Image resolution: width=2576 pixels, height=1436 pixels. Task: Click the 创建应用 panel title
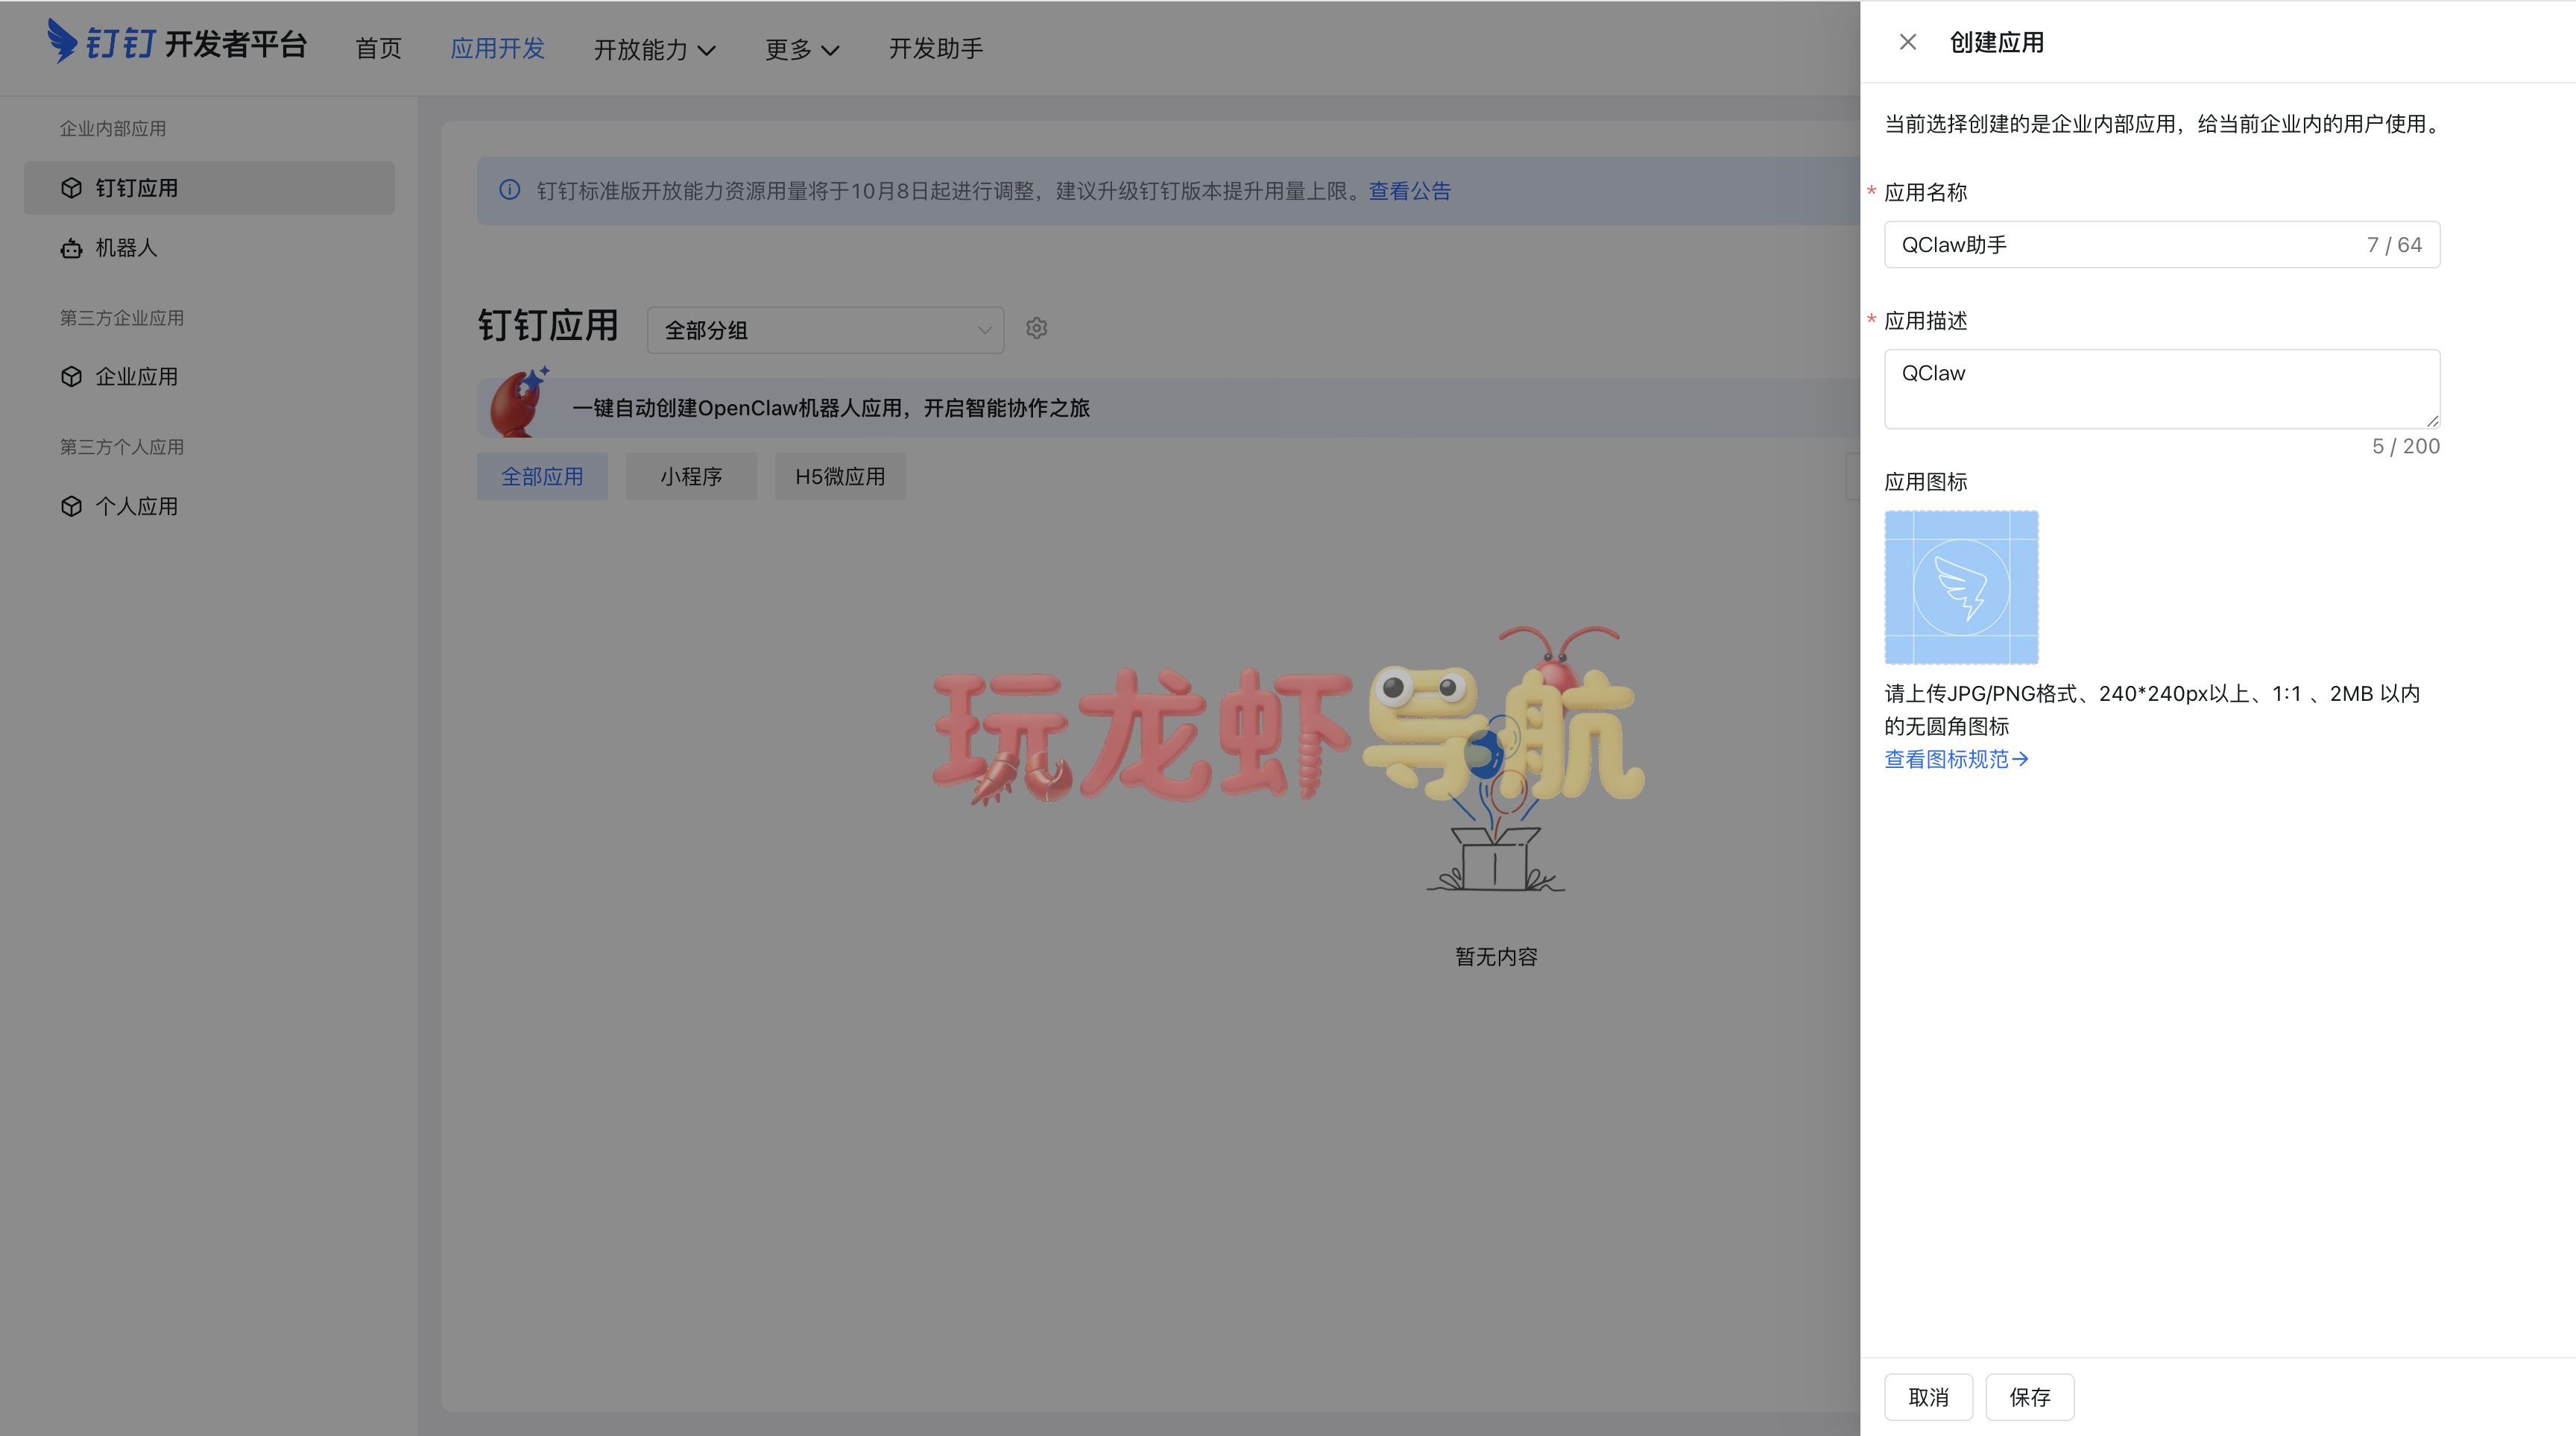(x=1996, y=42)
